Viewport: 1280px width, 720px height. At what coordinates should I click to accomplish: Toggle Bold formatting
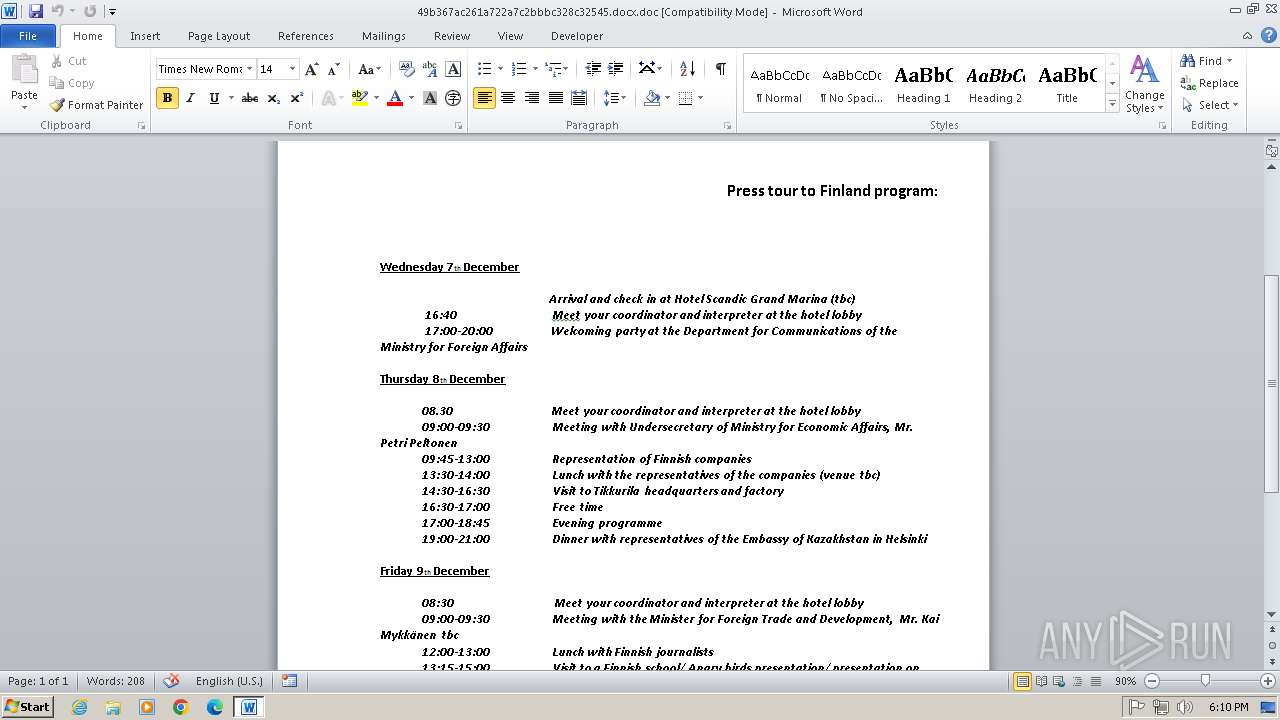[x=167, y=98]
